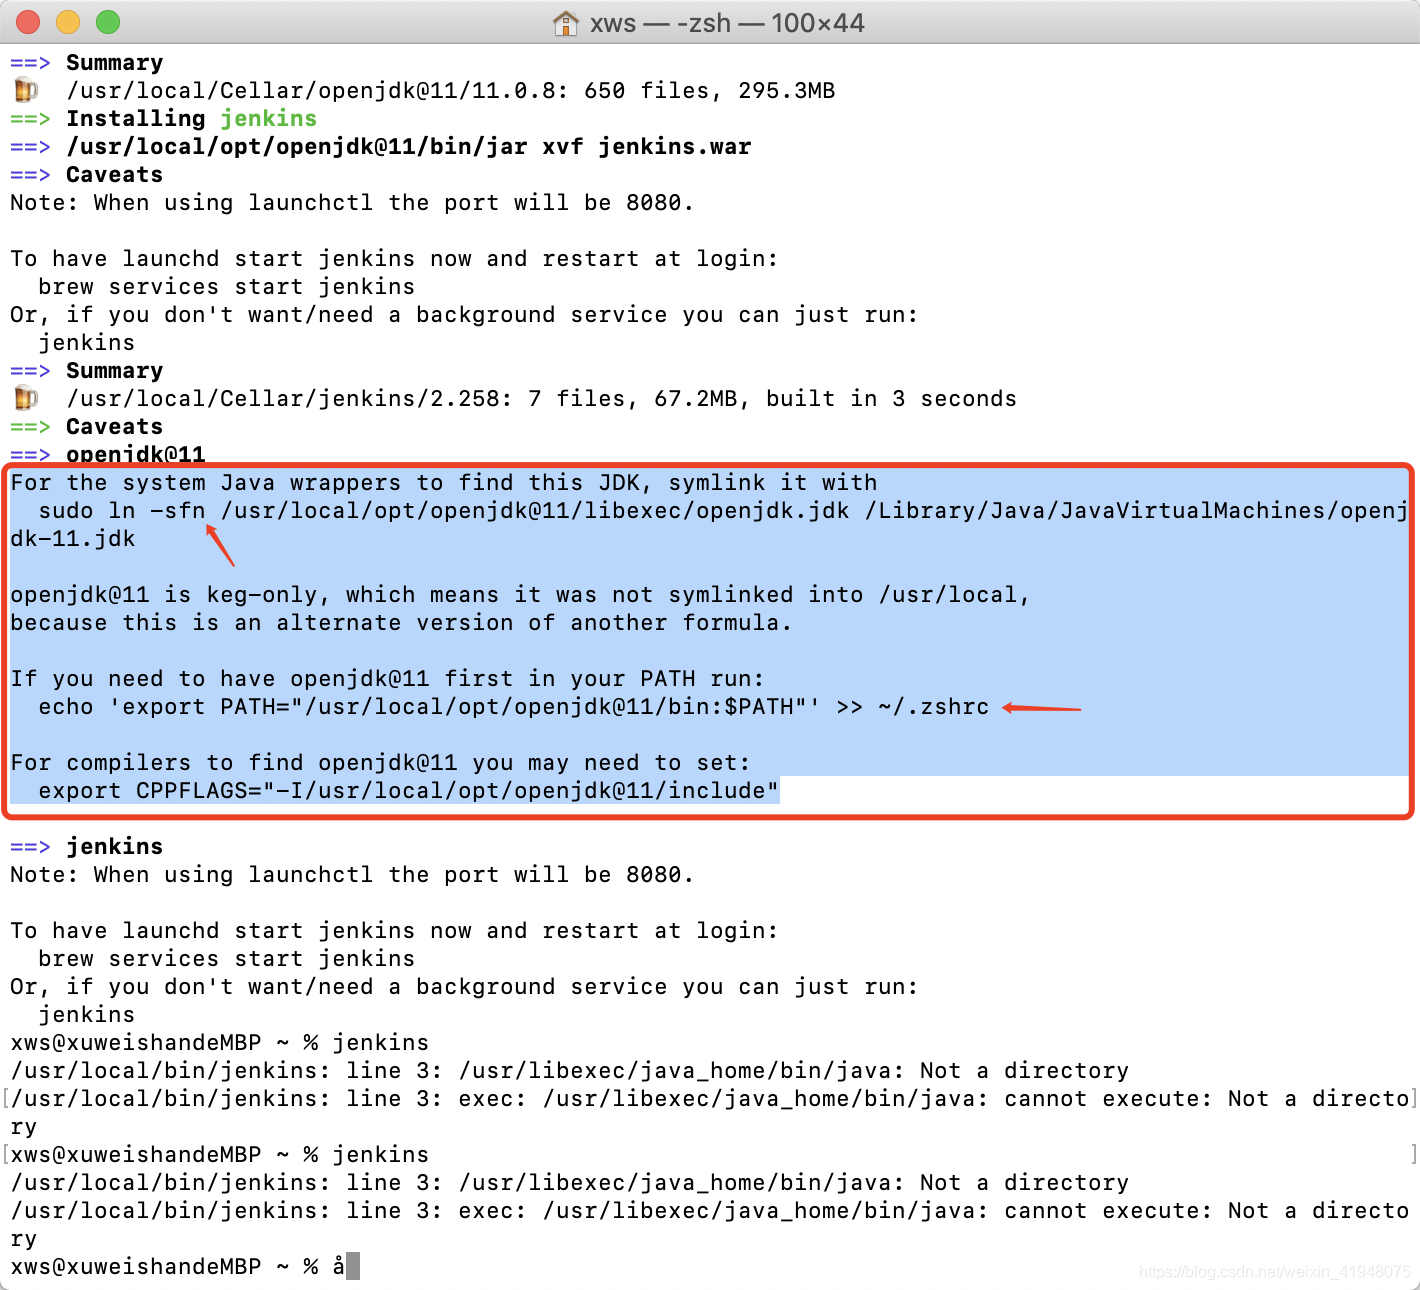The image size is (1420, 1290).
Task: Click the second 'Summary' heading above jenkins Cellar path
Action: pyautogui.click(x=114, y=370)
